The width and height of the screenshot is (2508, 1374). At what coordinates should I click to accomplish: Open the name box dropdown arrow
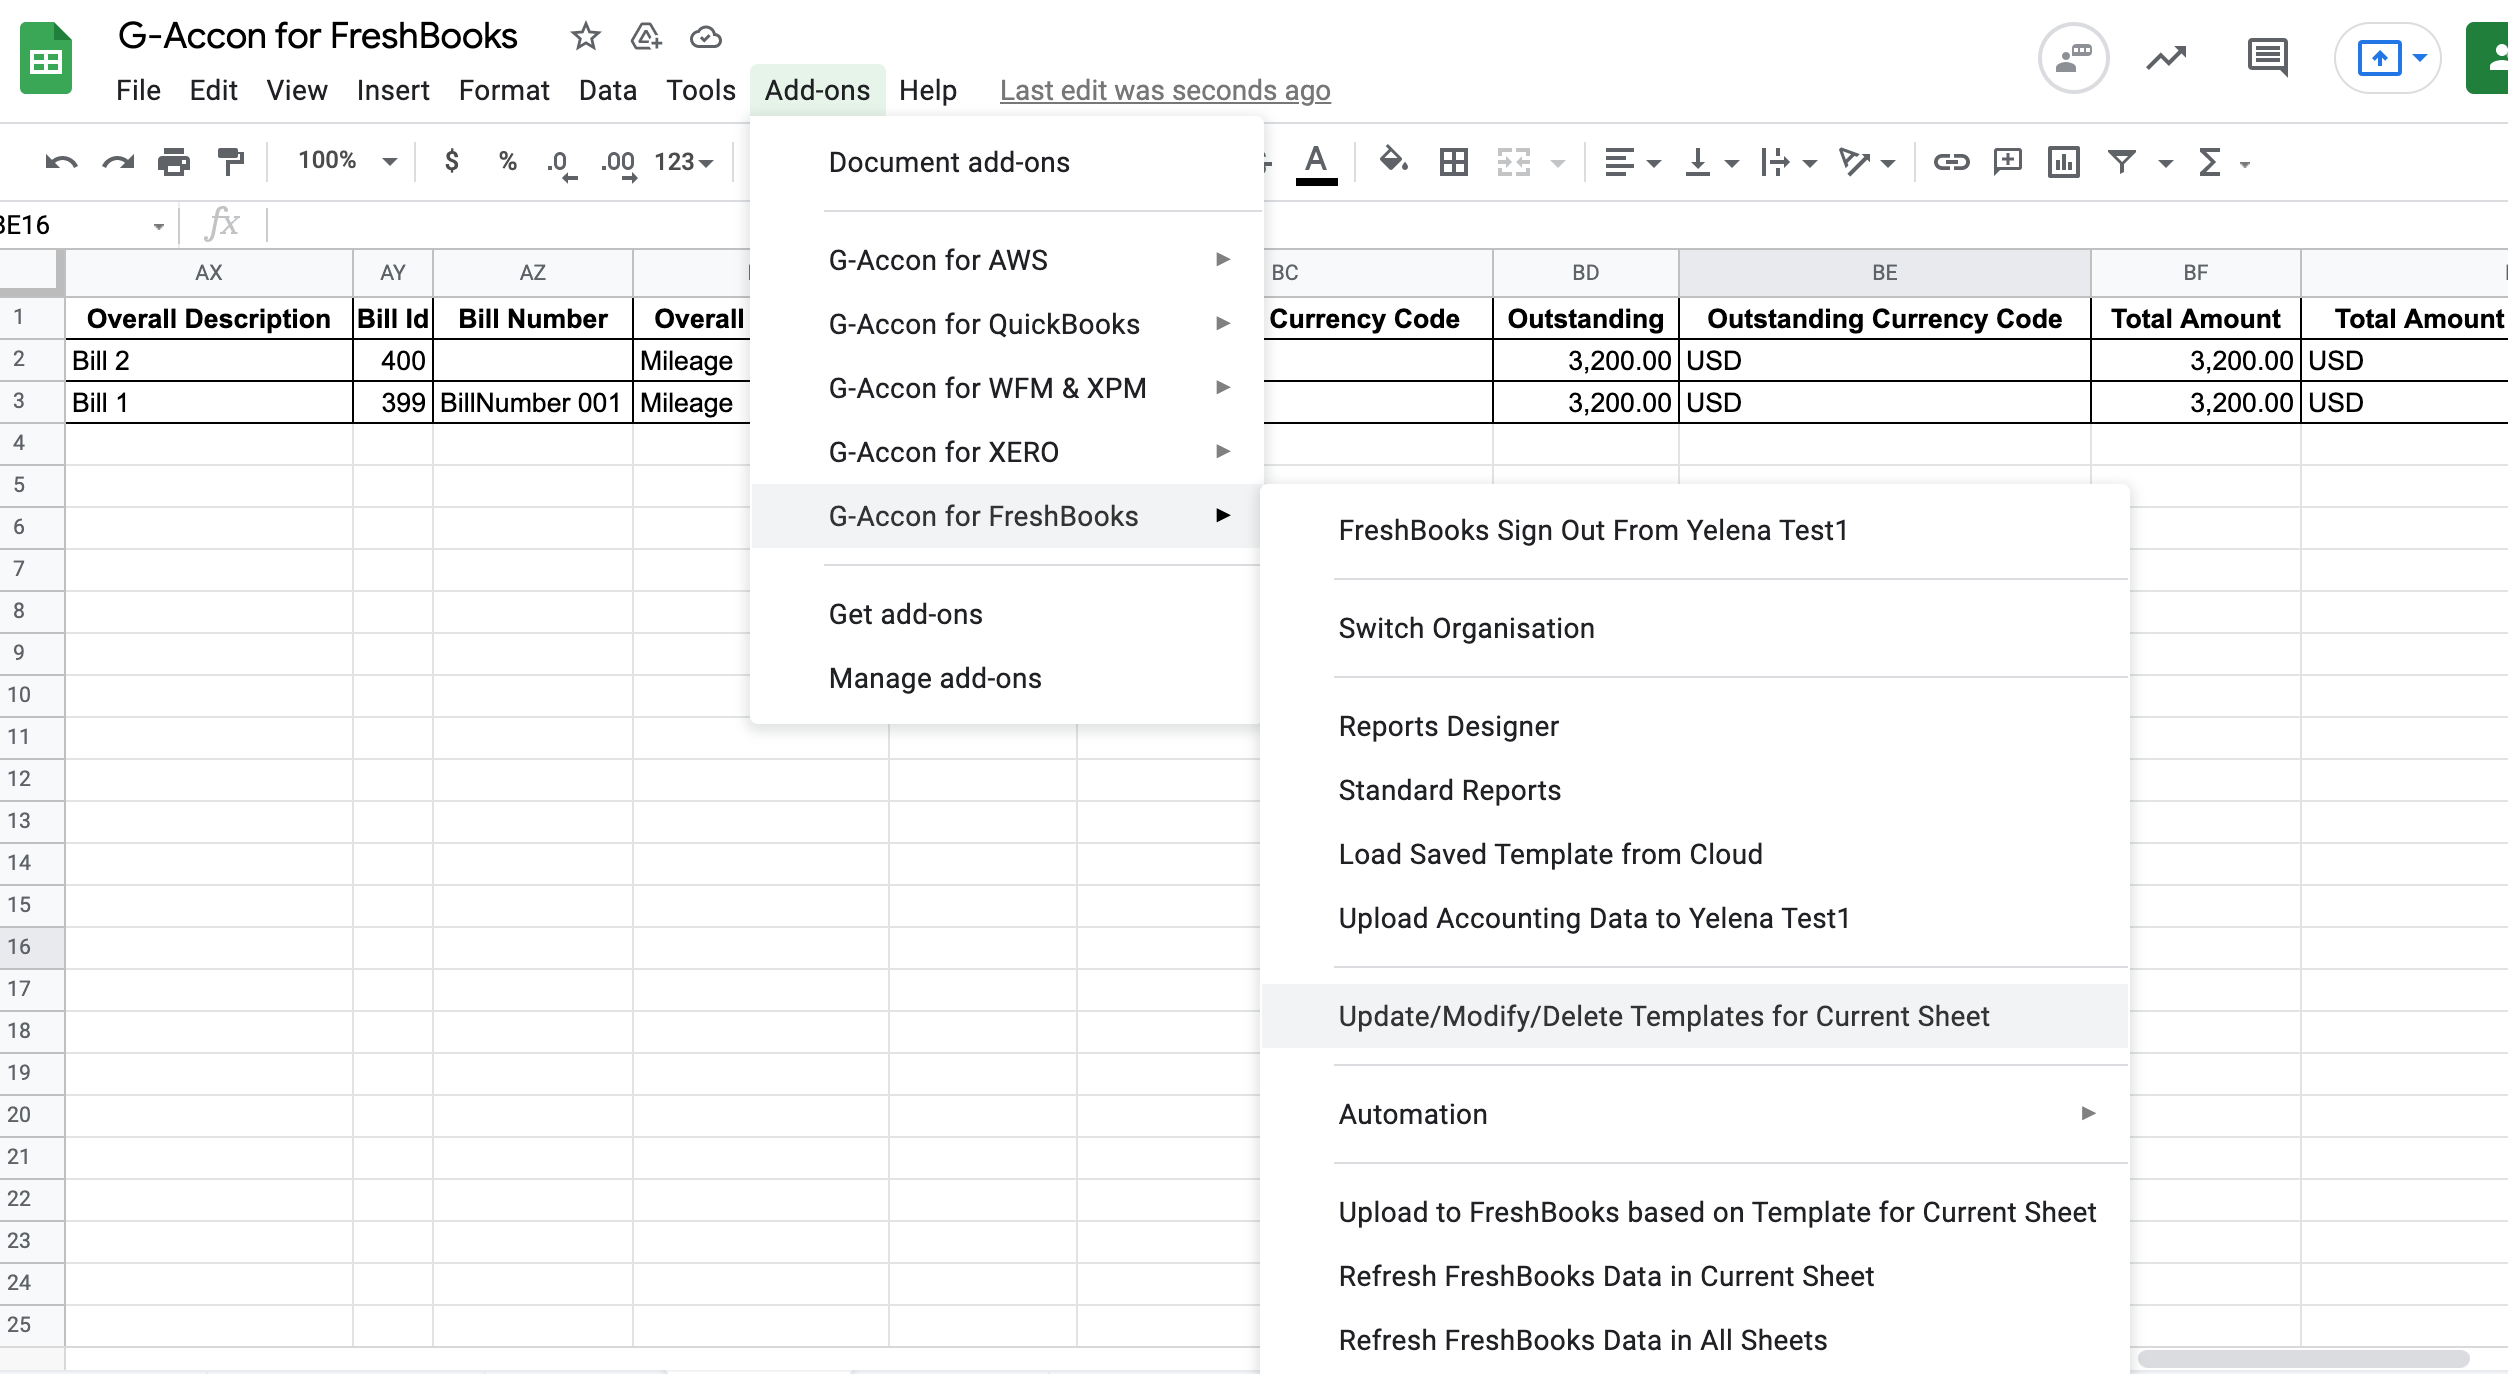(x=158, y=226)
